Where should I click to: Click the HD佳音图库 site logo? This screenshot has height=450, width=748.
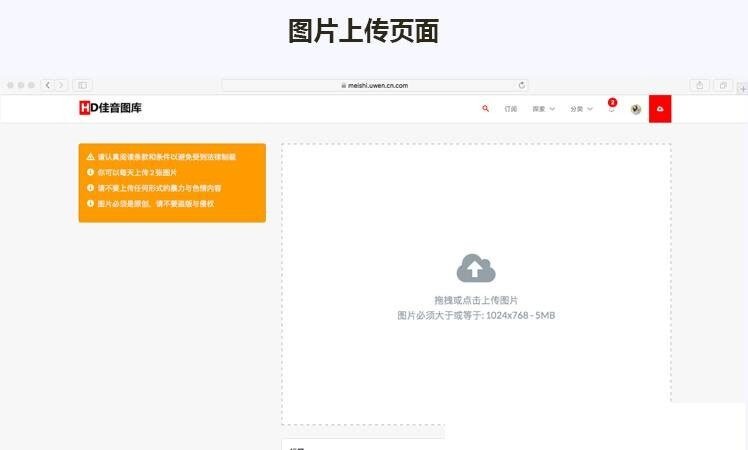point(110,108)
